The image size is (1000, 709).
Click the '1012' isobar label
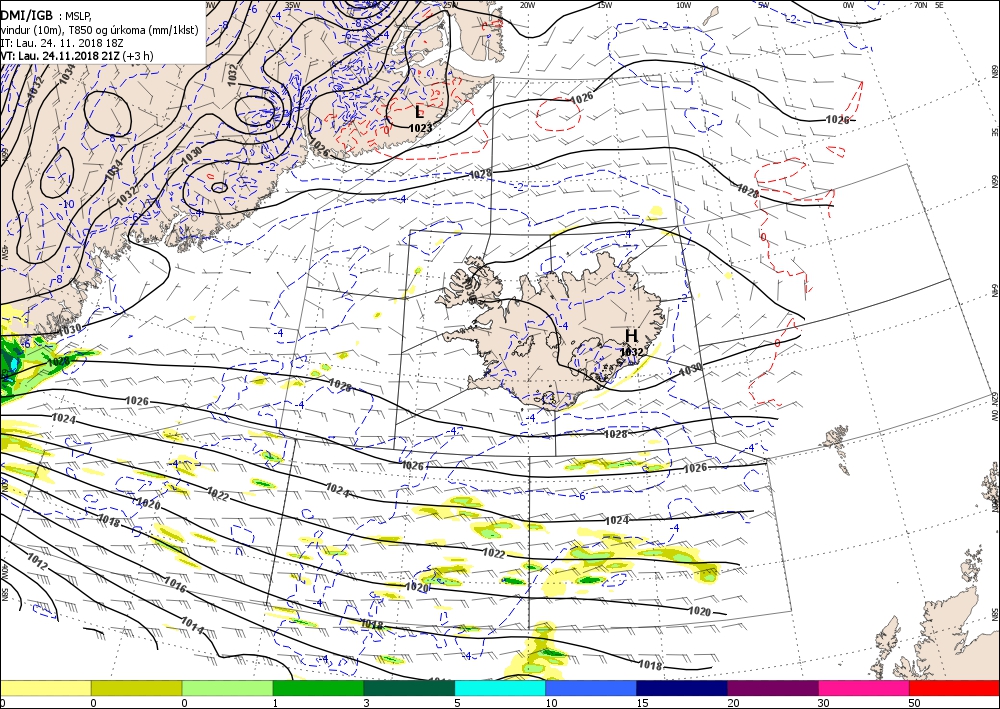[37, 561]
